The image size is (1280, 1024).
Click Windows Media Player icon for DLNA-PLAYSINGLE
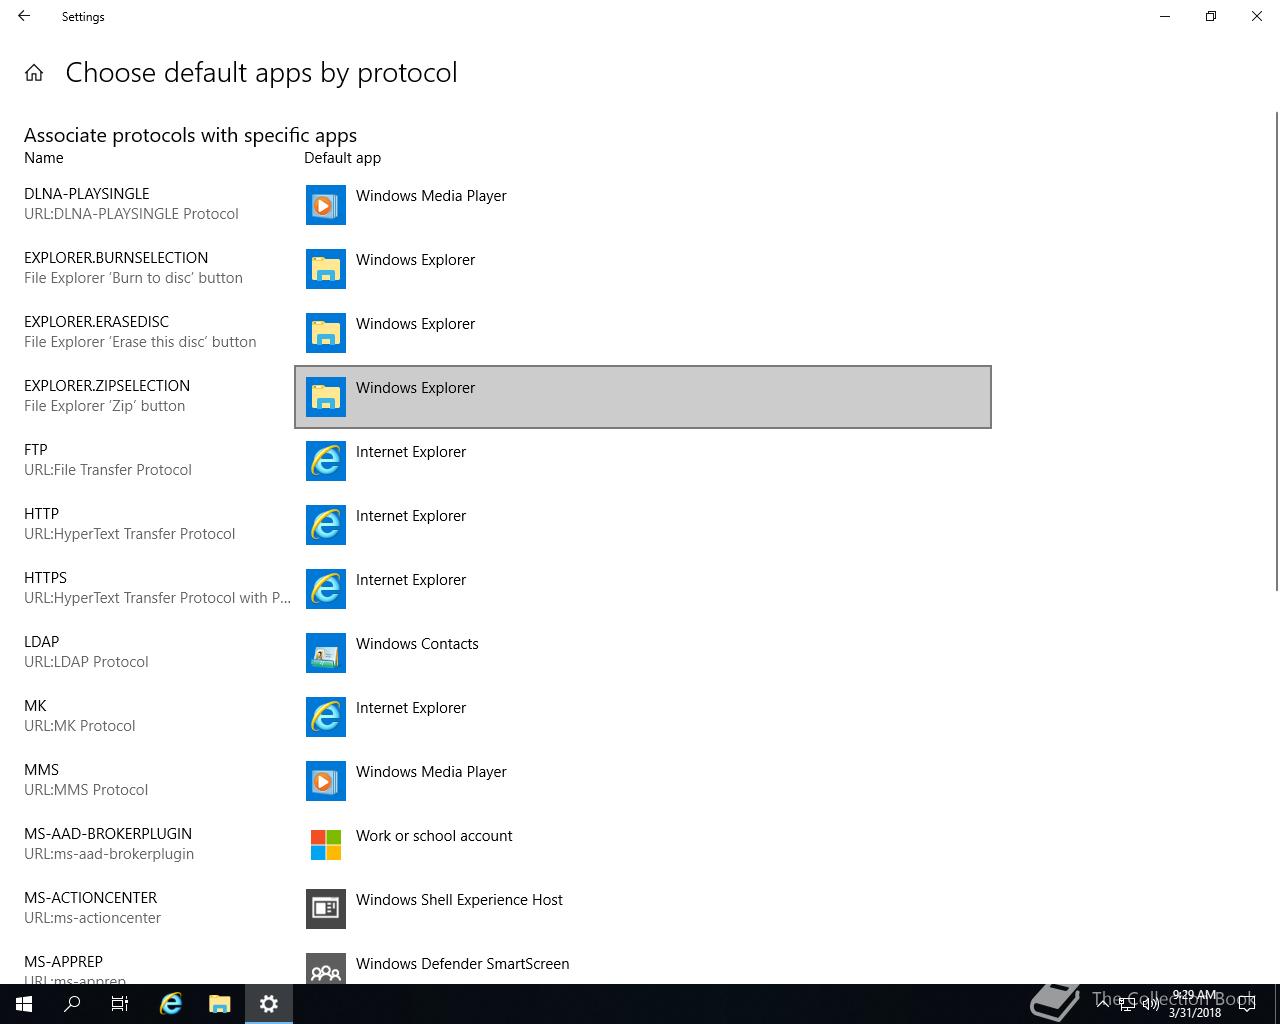[x=326, y=205]
